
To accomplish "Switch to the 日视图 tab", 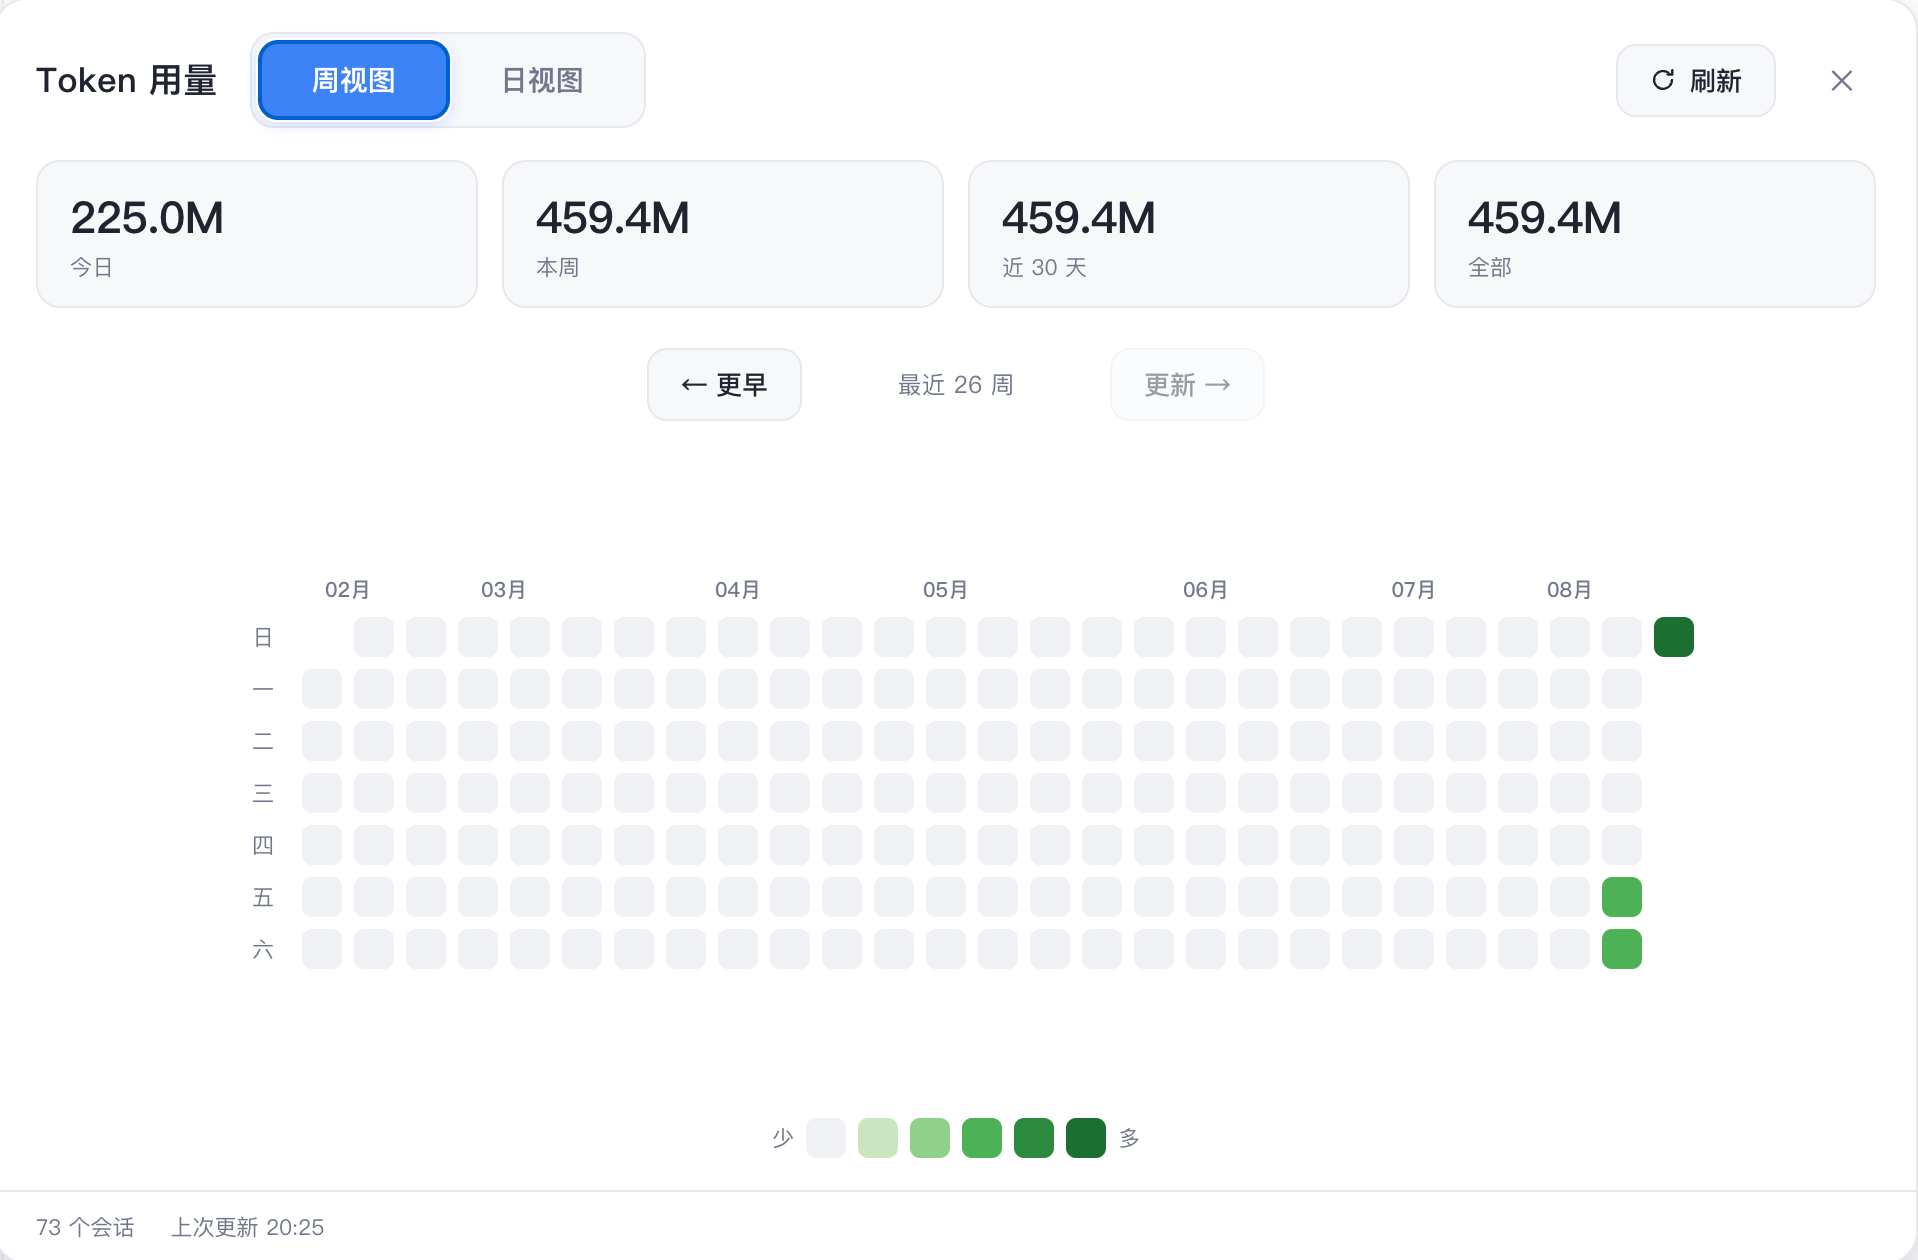I will [x=542, y=80].
